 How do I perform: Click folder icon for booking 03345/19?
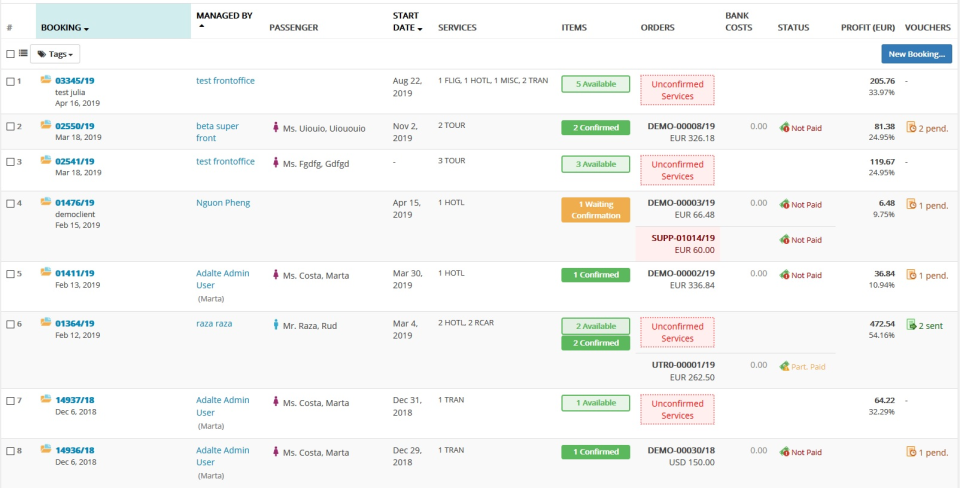coord(46,79)
